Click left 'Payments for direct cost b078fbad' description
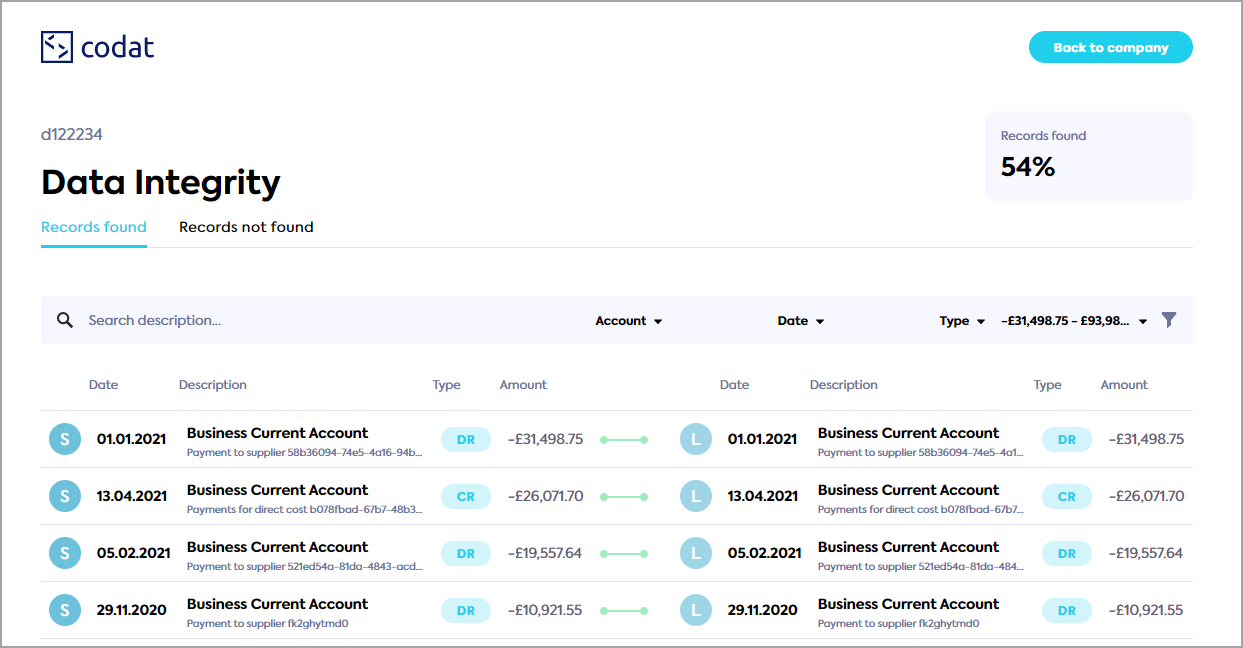This screenshot has width=1243, height=648. [x=305, y=510]
